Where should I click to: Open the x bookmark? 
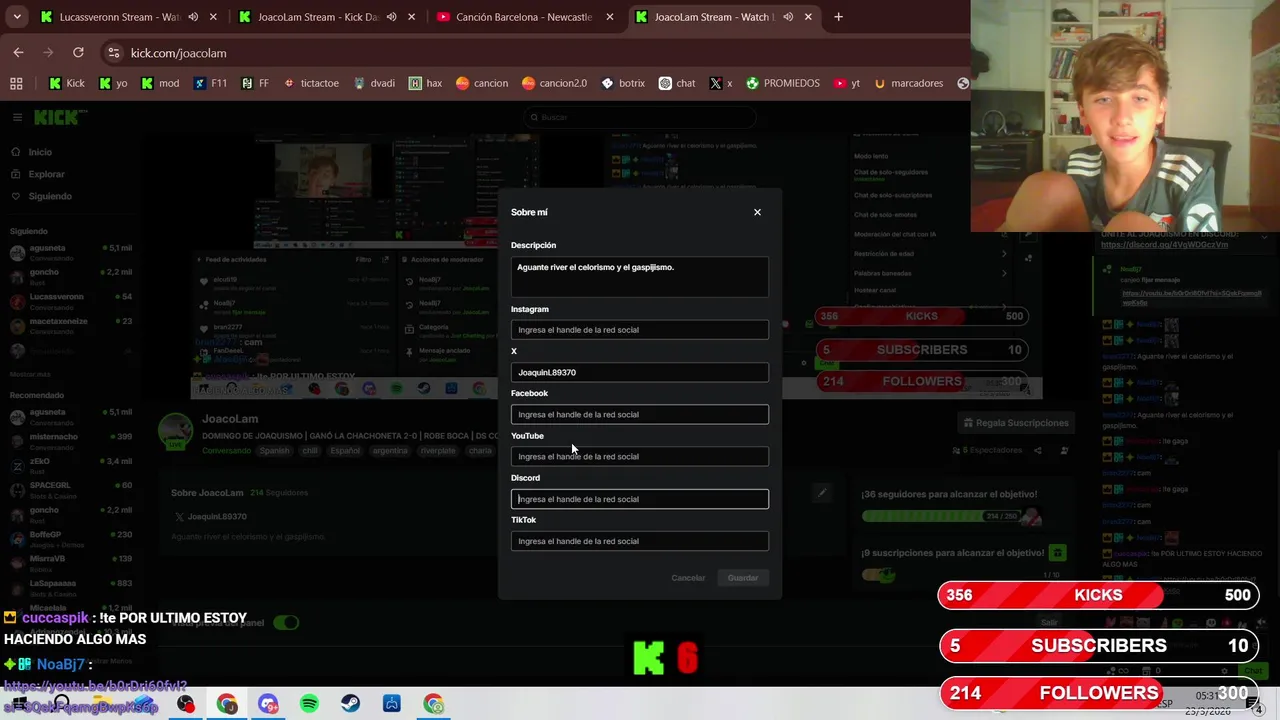(721, 84)
